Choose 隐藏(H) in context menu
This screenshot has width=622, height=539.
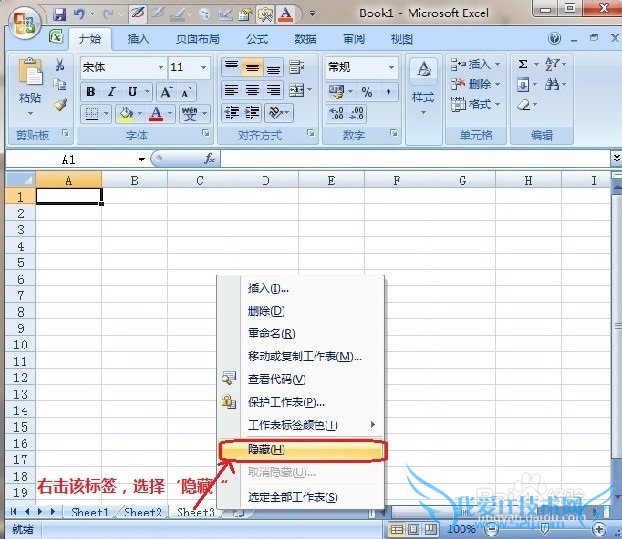coord(301,449)
